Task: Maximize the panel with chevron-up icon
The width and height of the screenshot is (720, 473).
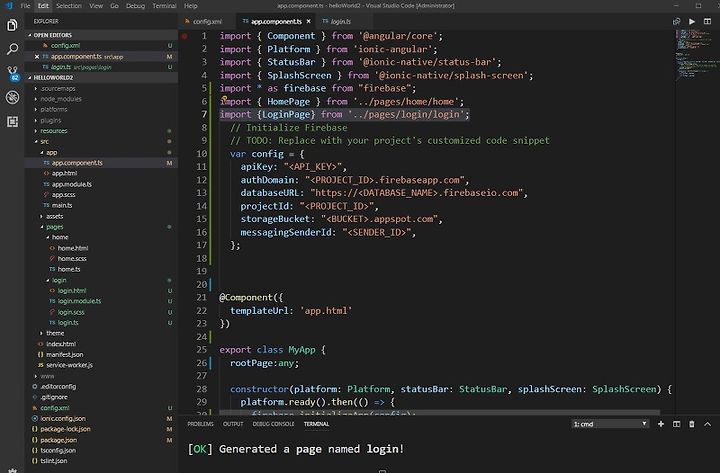Action: point(707,424)
